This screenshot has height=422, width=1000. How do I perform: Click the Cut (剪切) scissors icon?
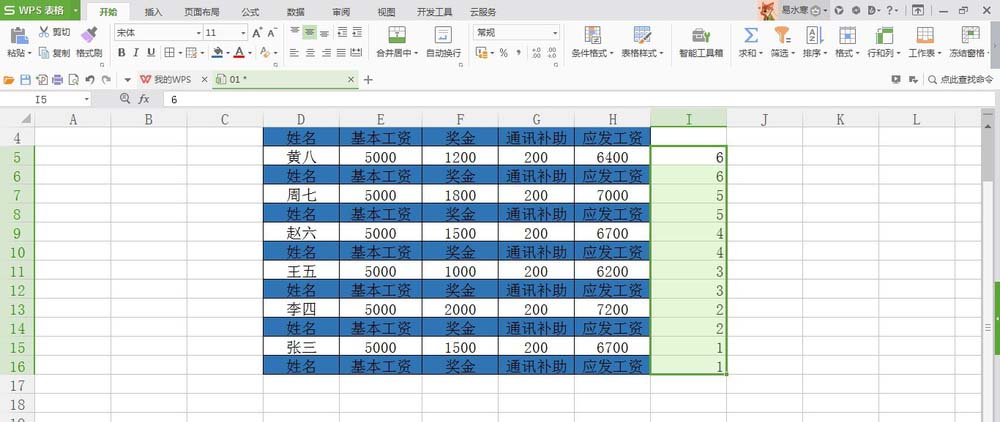coord(44,32)
